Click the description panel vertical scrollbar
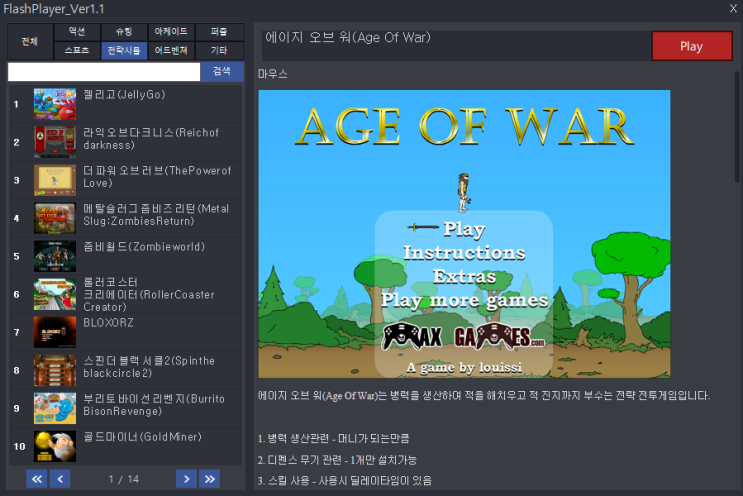This screenshot has height=496, width=743. [737, 126]
